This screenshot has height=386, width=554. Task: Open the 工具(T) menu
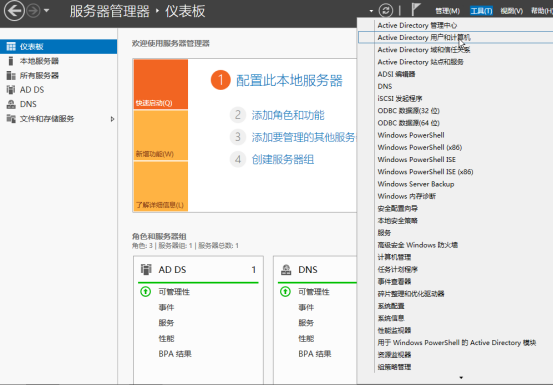tap(481, 11)
